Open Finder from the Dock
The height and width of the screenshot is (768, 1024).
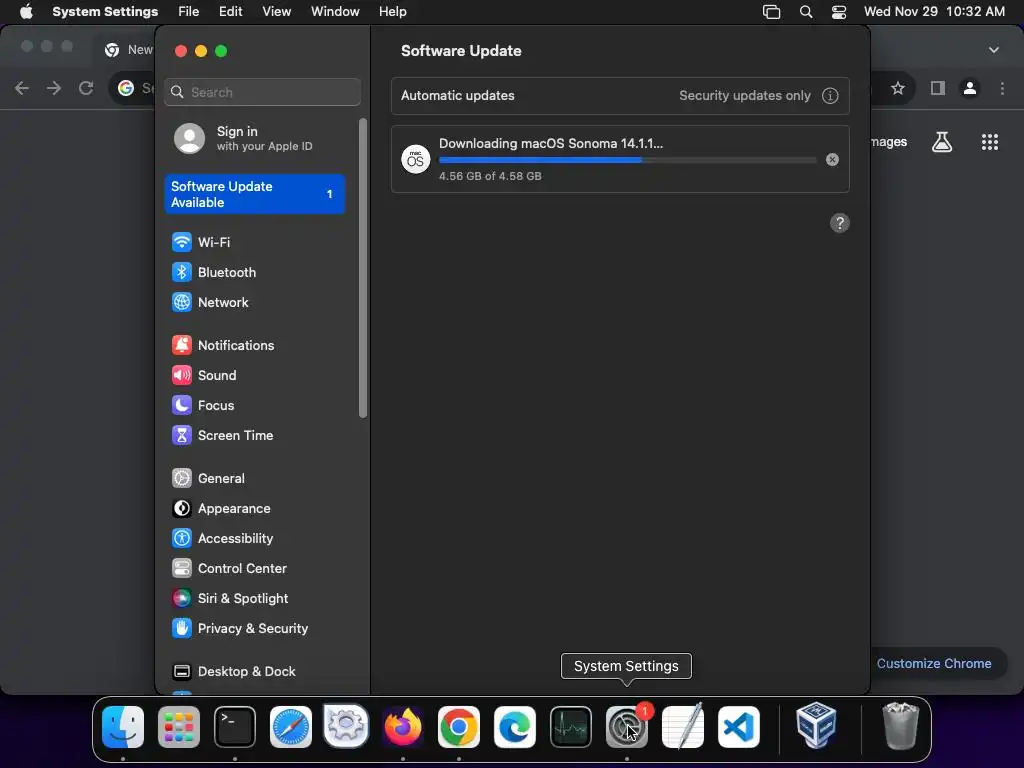pyautogui.click(x=123, y=727)
